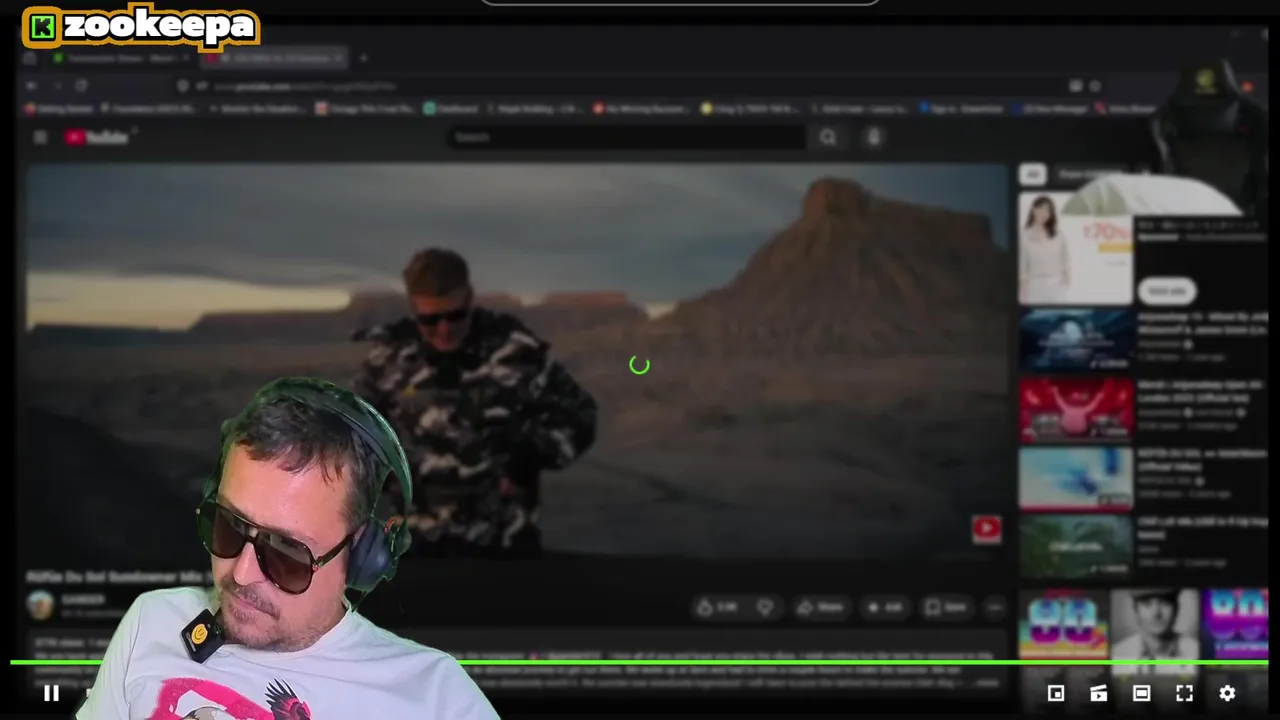Image resolution: width=1280 pixels, height=720 pixels.
Task: Open the ad thumbnail with woman in white
Action: click(x=1075, y=247)
